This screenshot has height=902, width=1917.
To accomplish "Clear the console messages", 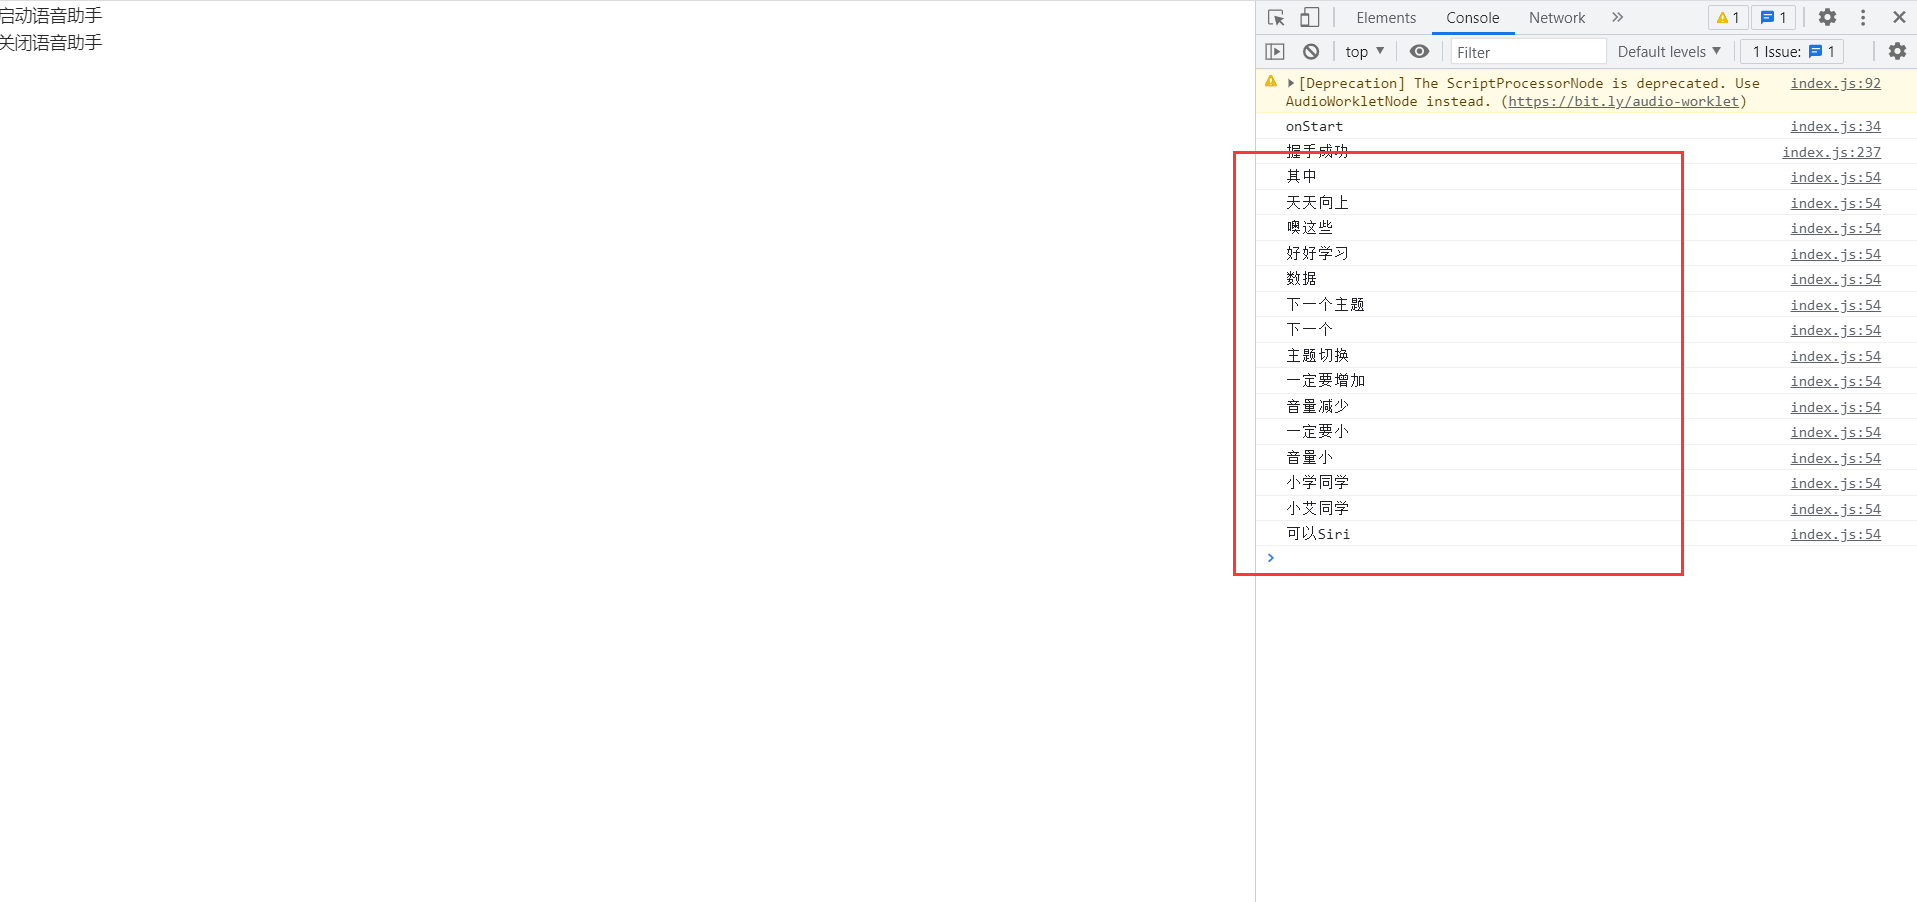I will tap(1310, 51).
